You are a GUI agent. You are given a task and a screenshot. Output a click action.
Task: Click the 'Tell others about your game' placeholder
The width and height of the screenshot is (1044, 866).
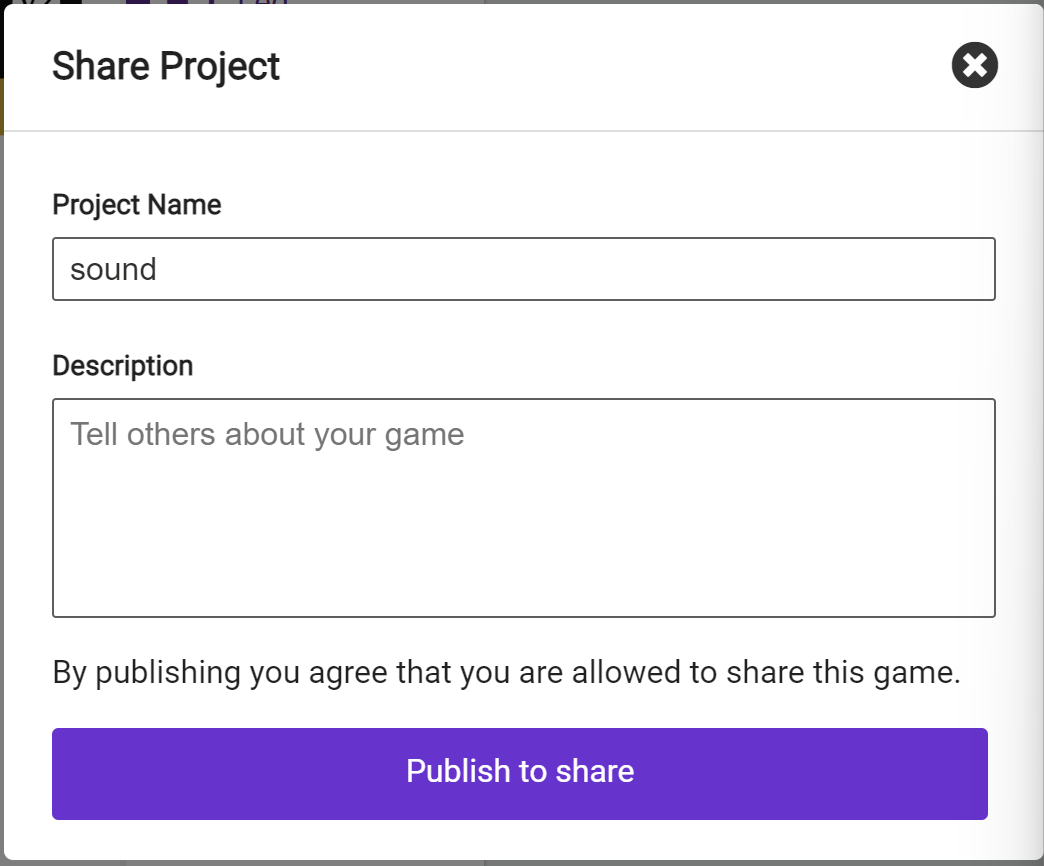[x=265, y=433]
